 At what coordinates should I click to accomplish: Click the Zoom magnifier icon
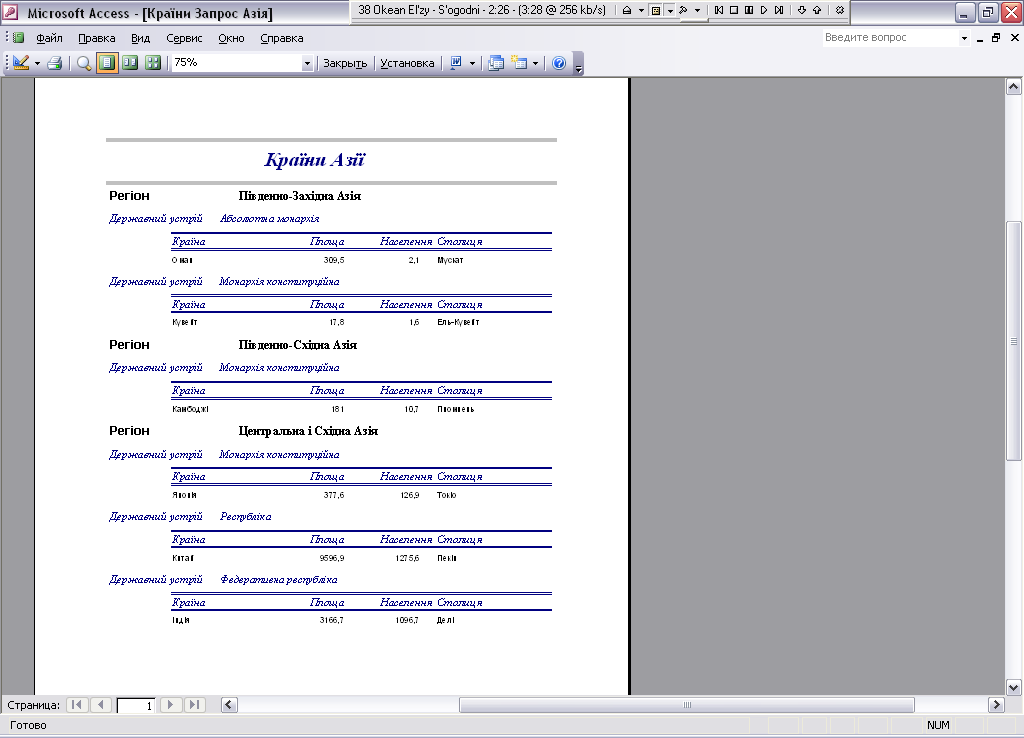[84, 63]
